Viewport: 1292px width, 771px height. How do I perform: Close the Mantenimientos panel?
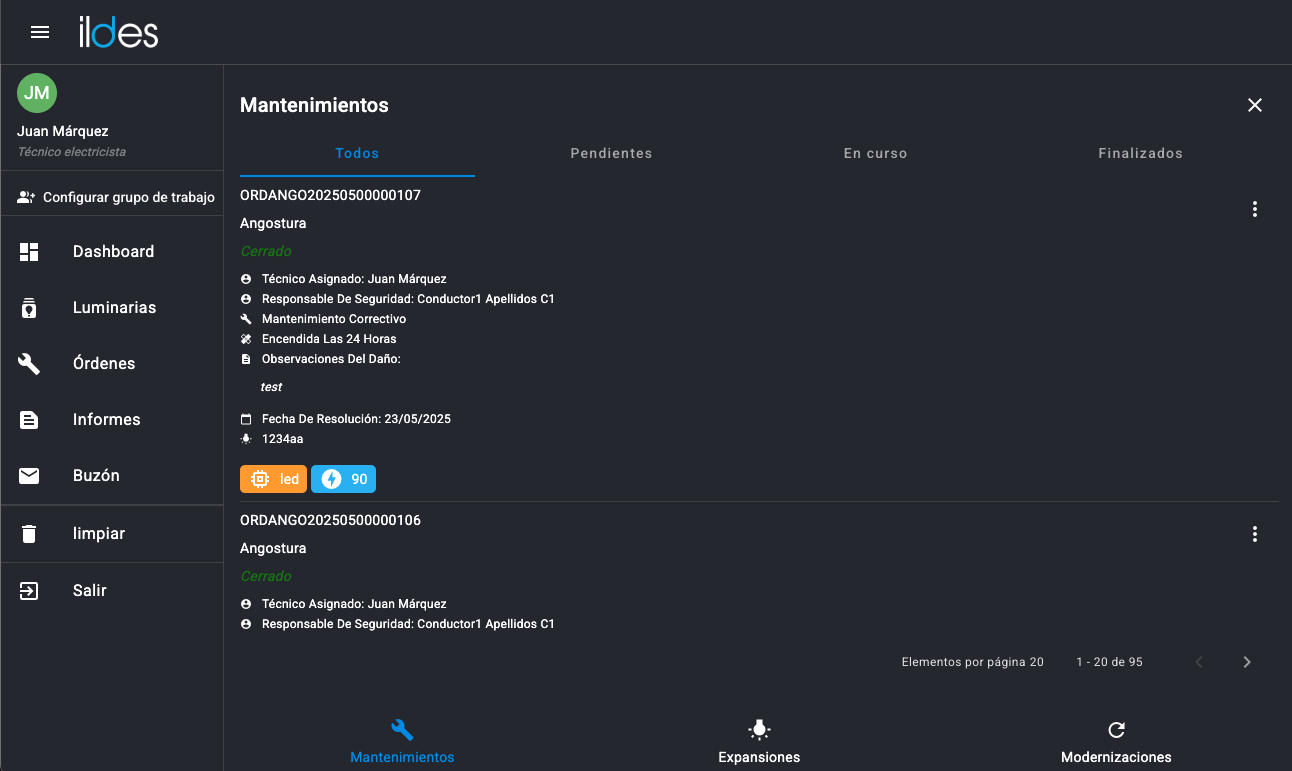pos(1255,105)
